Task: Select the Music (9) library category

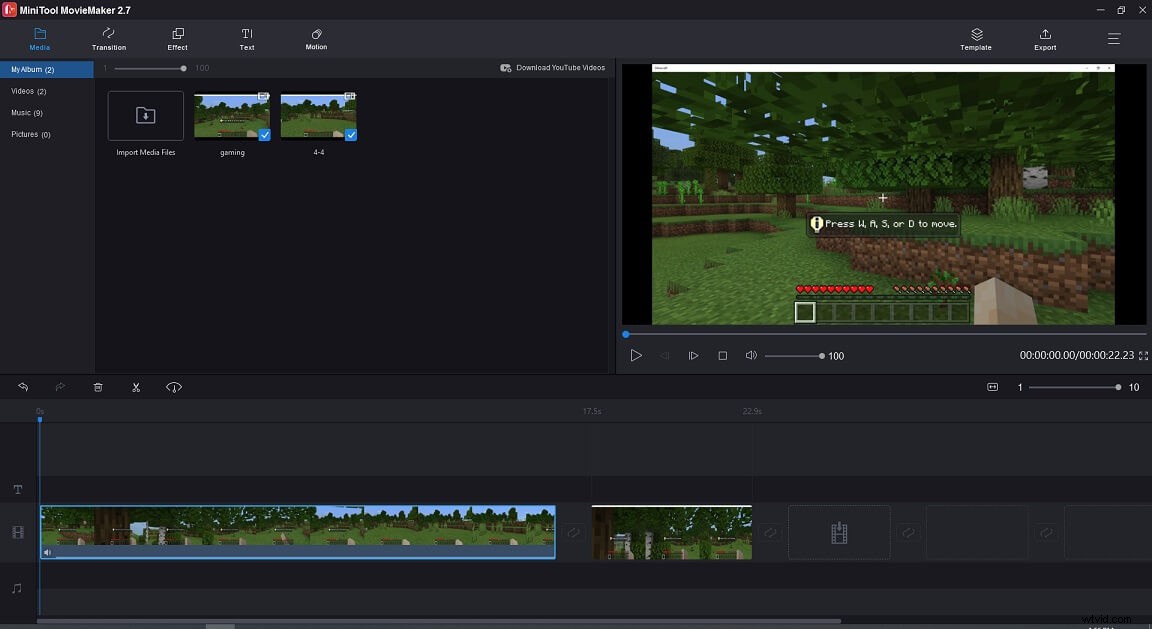Action: 30,112
